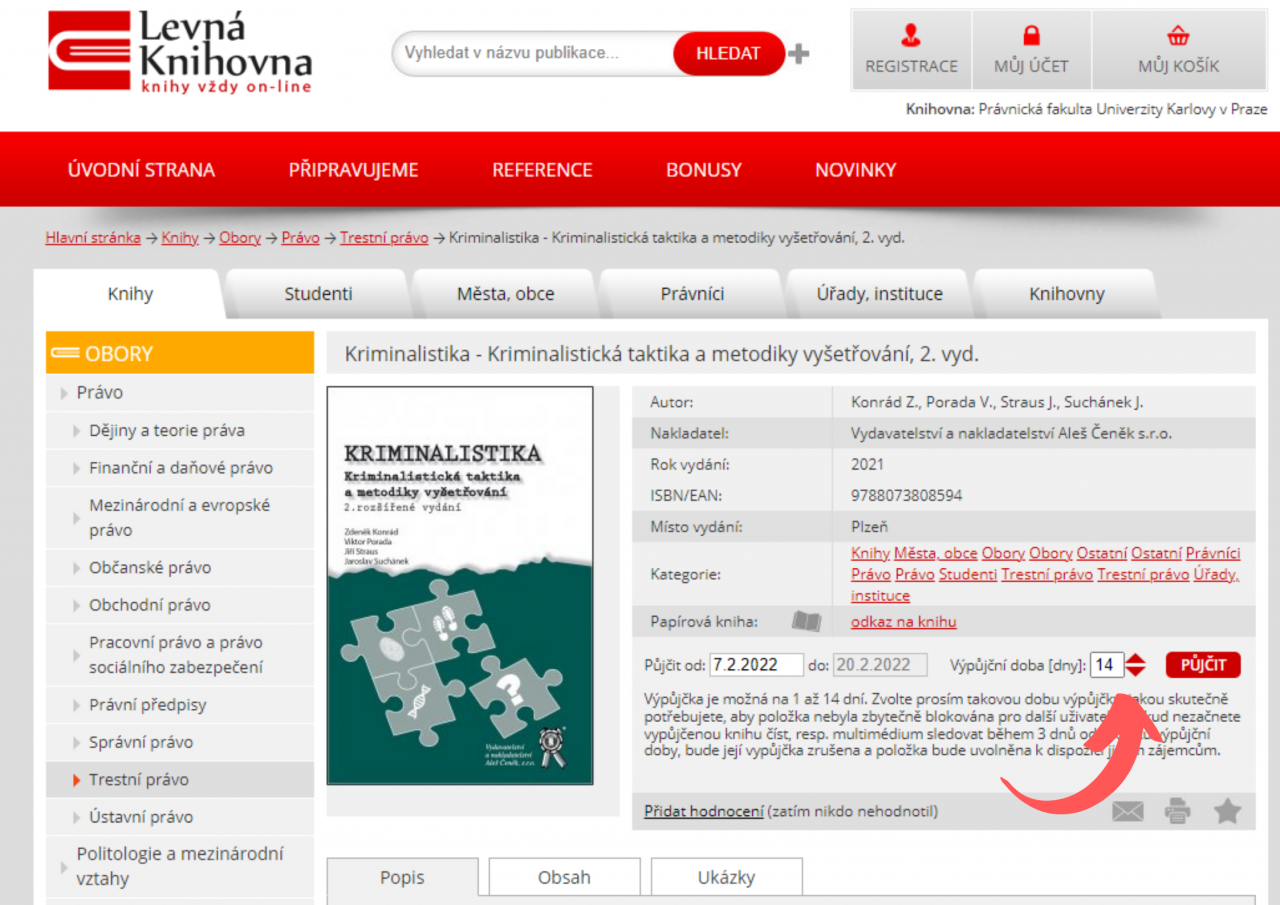The image size is (1280, 905).
Task: Expand Obchodní právo category
Action: [180, 605]
